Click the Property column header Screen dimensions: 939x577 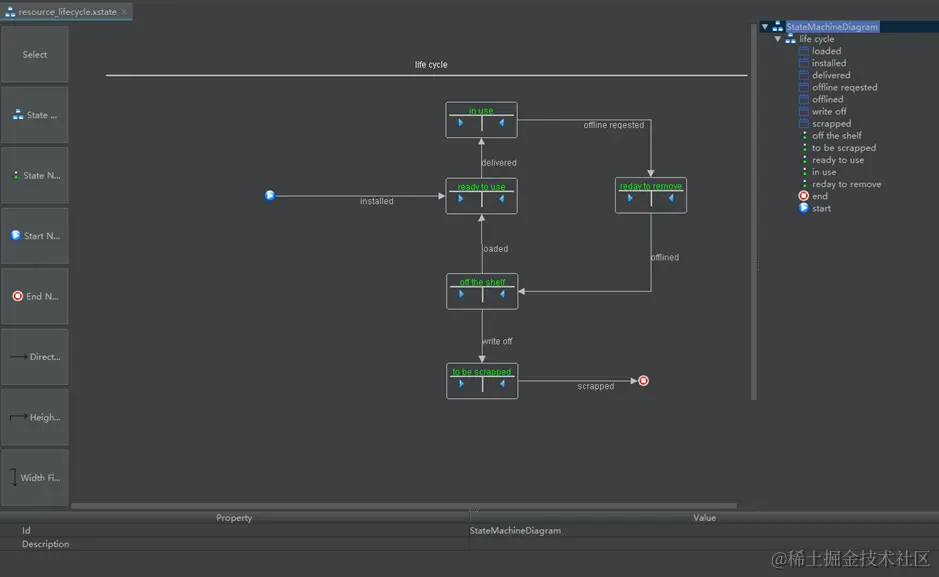[234, 518]
